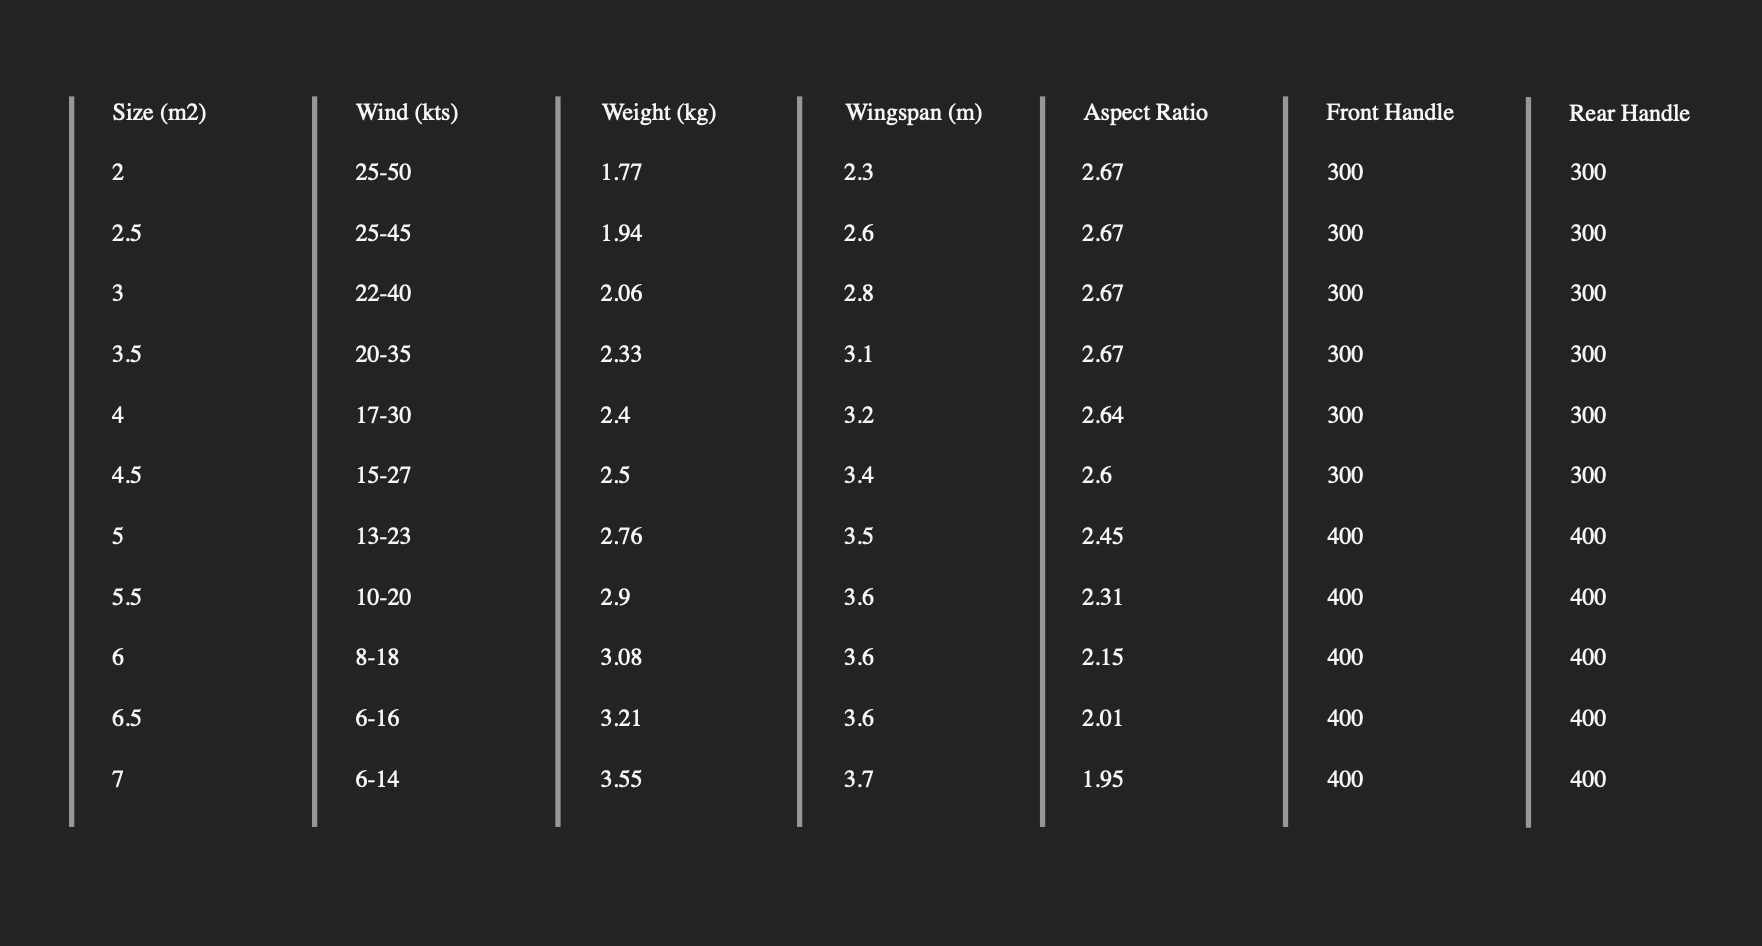Viewport: 1762px width, 946px height.
Task: Click the Weight (kg) column header
Action: (x=659, y=112)
